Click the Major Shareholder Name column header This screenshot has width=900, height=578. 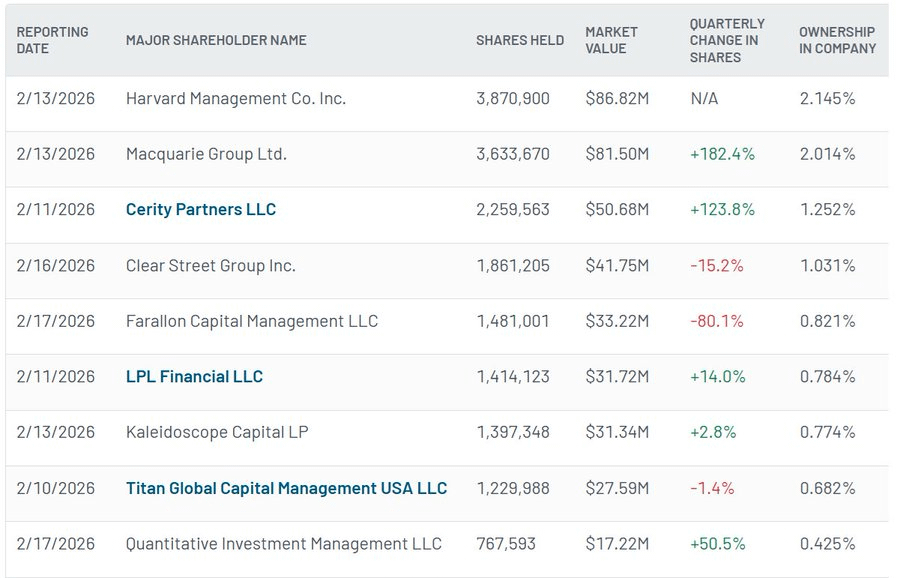tap(216, 40)
